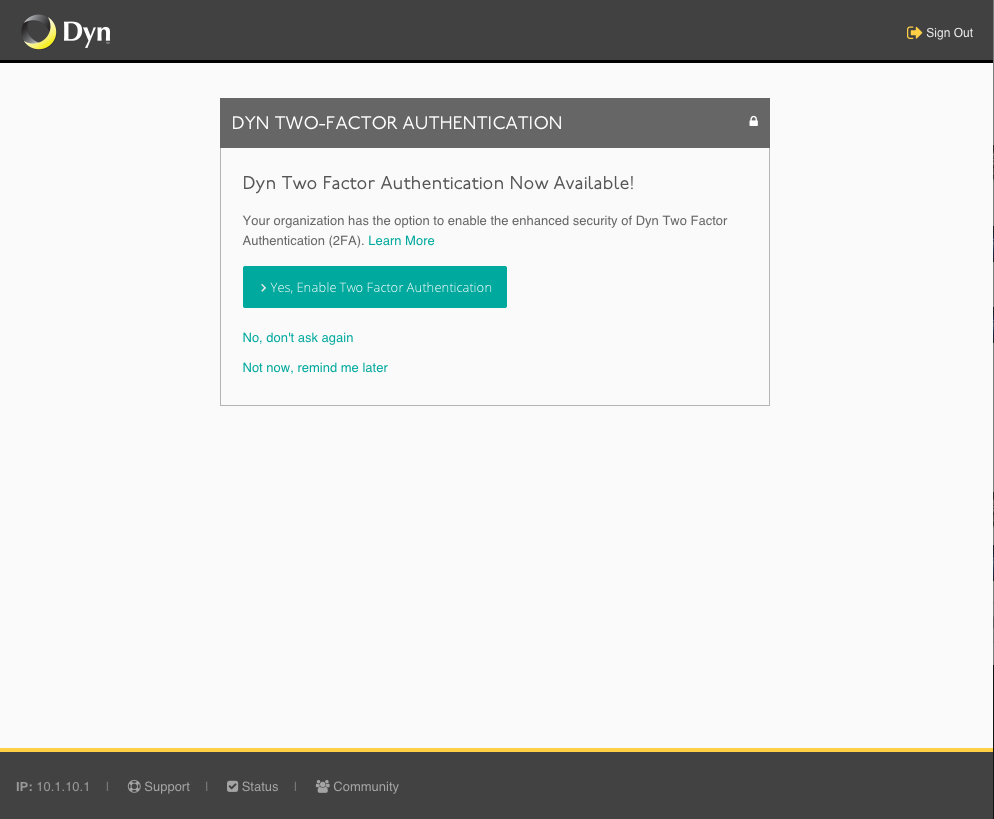Click the lock icon in panel header
This screenshot has height=819, width=994.
pyautogui.click(x=753, y=121)
